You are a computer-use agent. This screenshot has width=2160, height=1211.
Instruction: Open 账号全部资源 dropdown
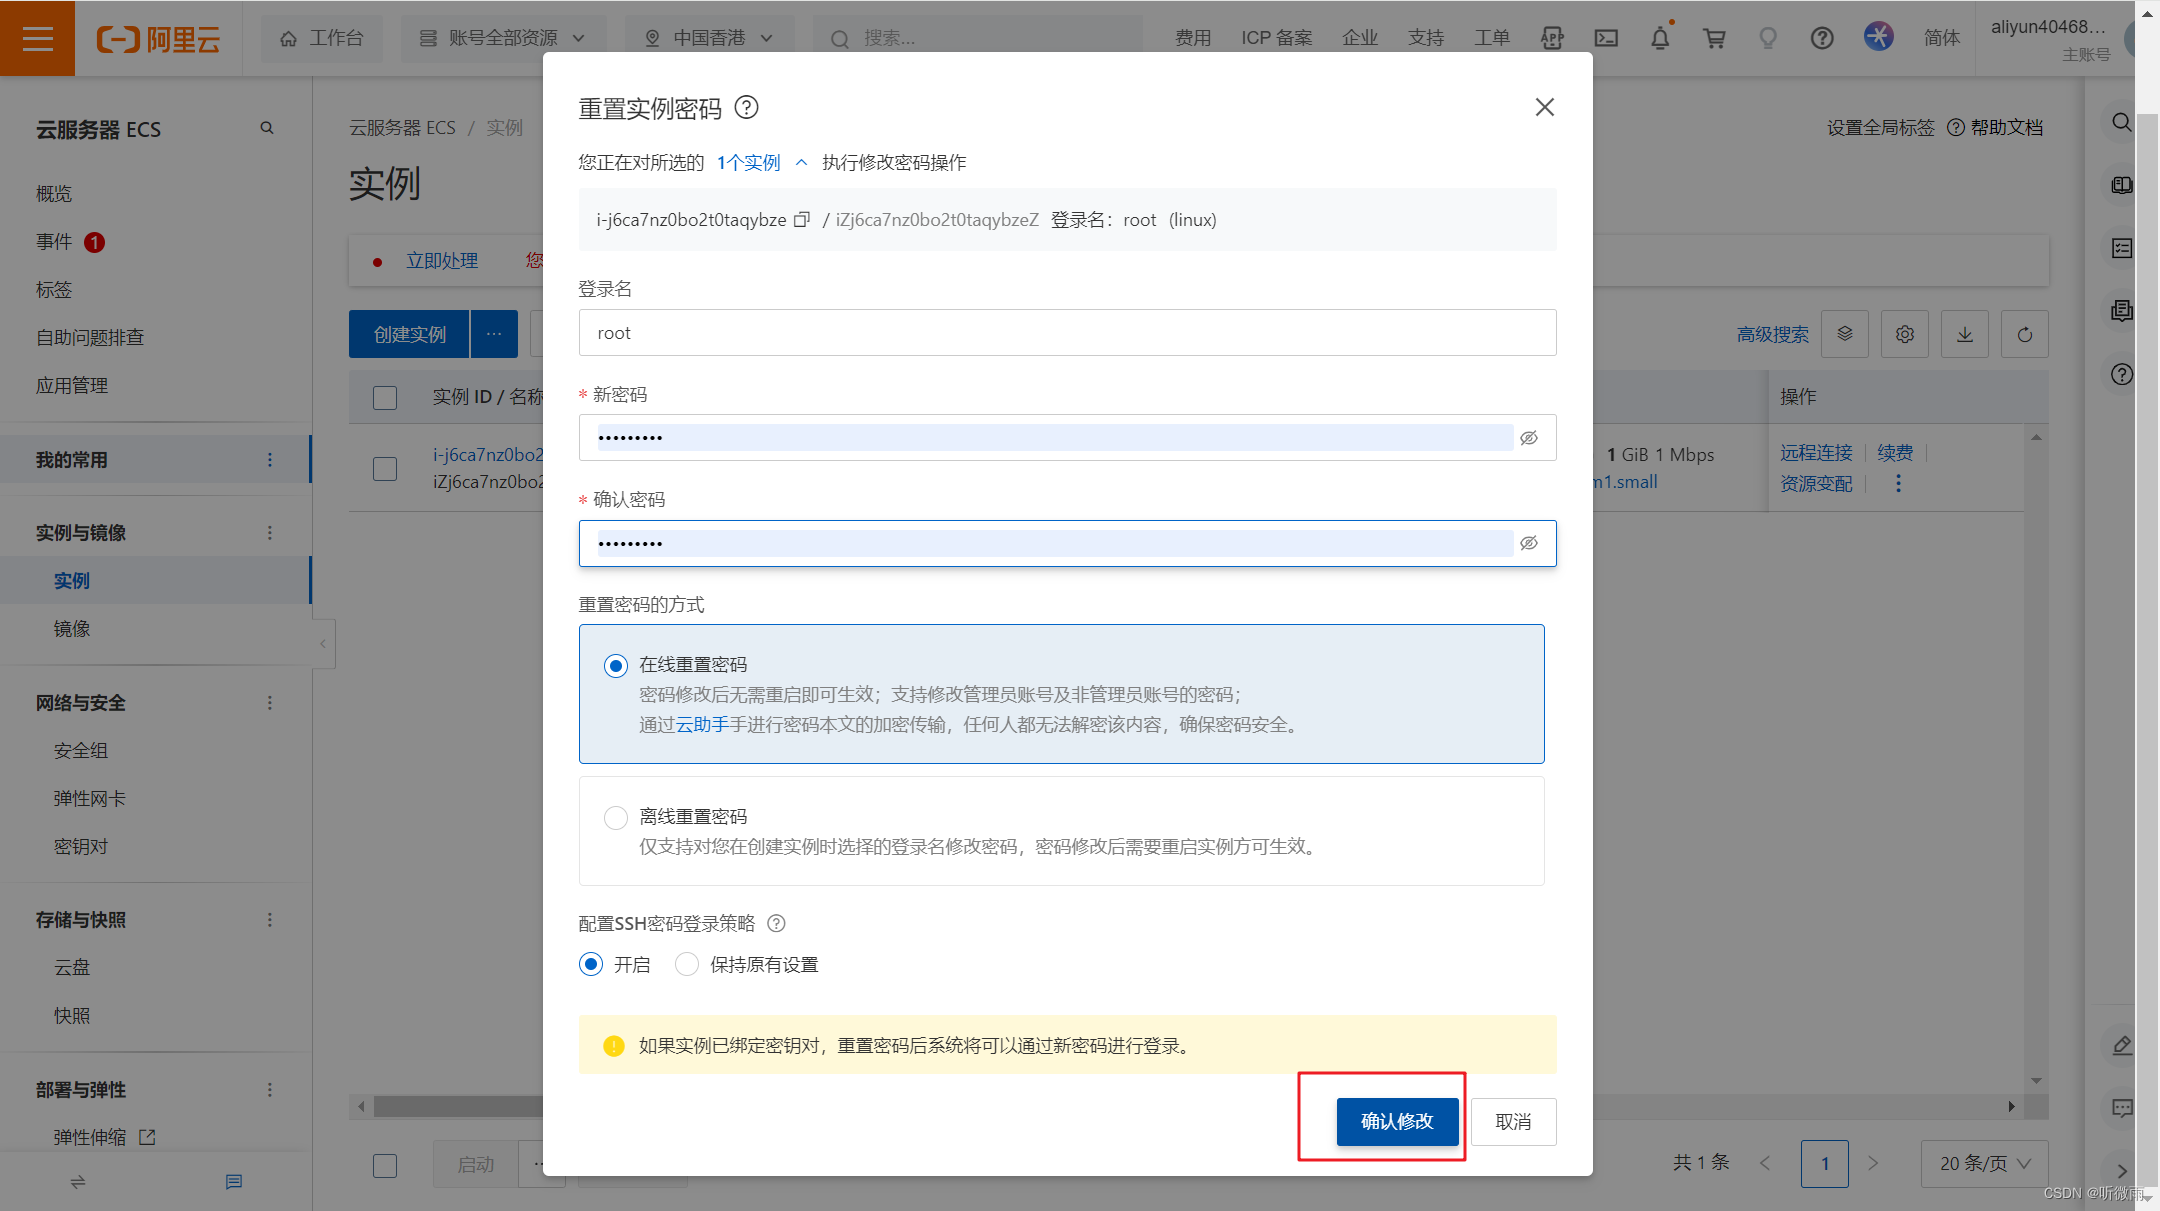(503, 38)
